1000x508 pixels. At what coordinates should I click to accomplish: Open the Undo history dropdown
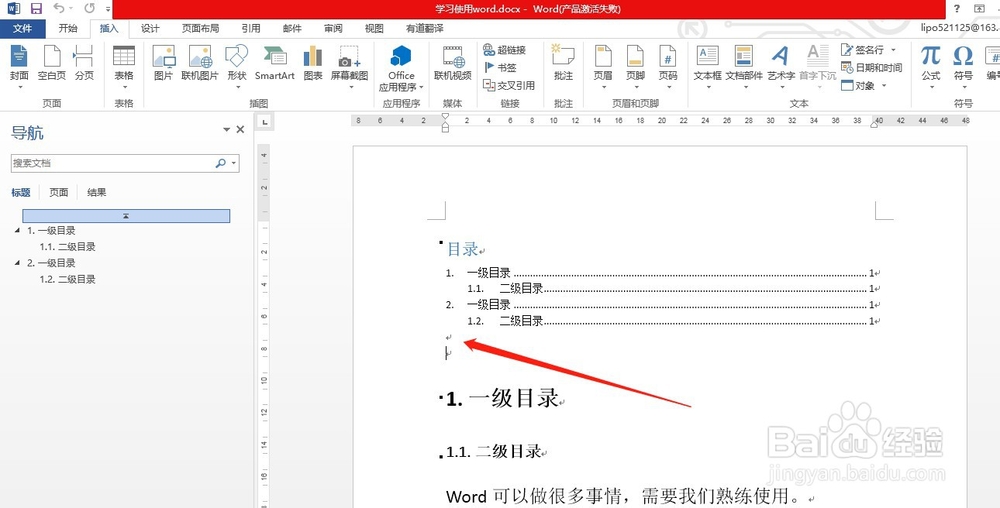pos(71,8)
